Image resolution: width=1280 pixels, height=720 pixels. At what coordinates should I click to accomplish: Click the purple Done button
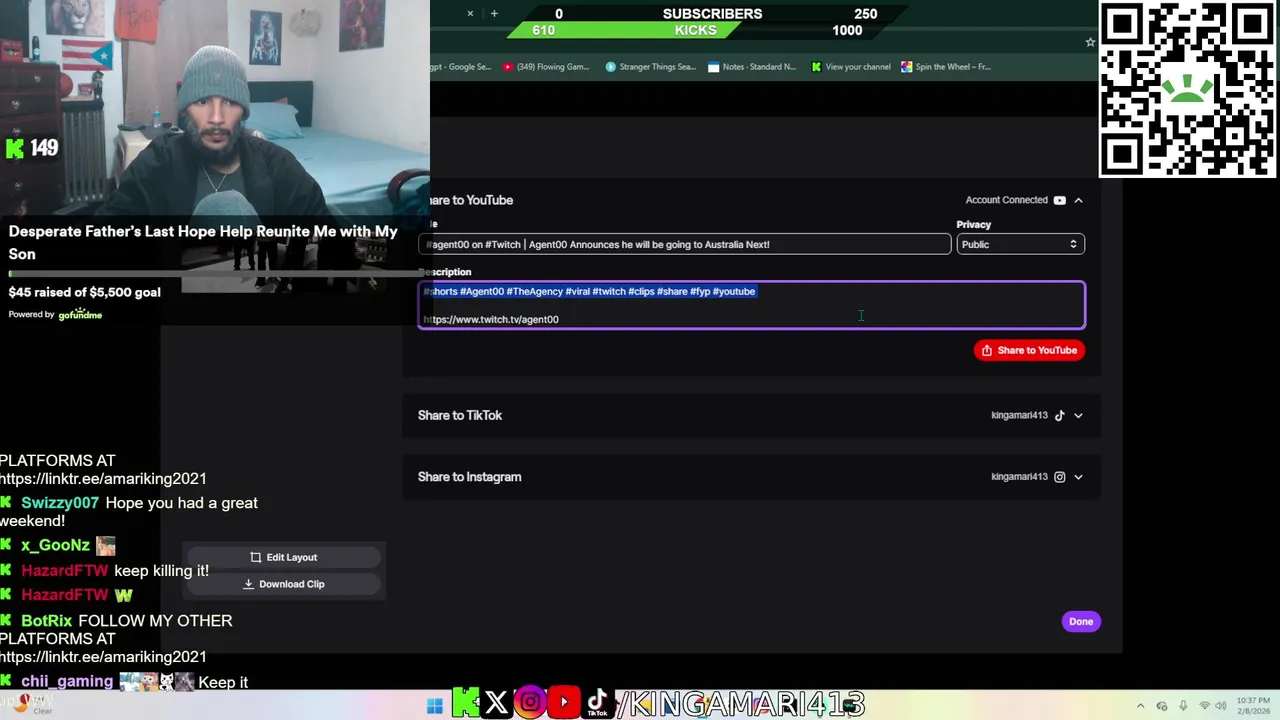tap(1081, 621)
